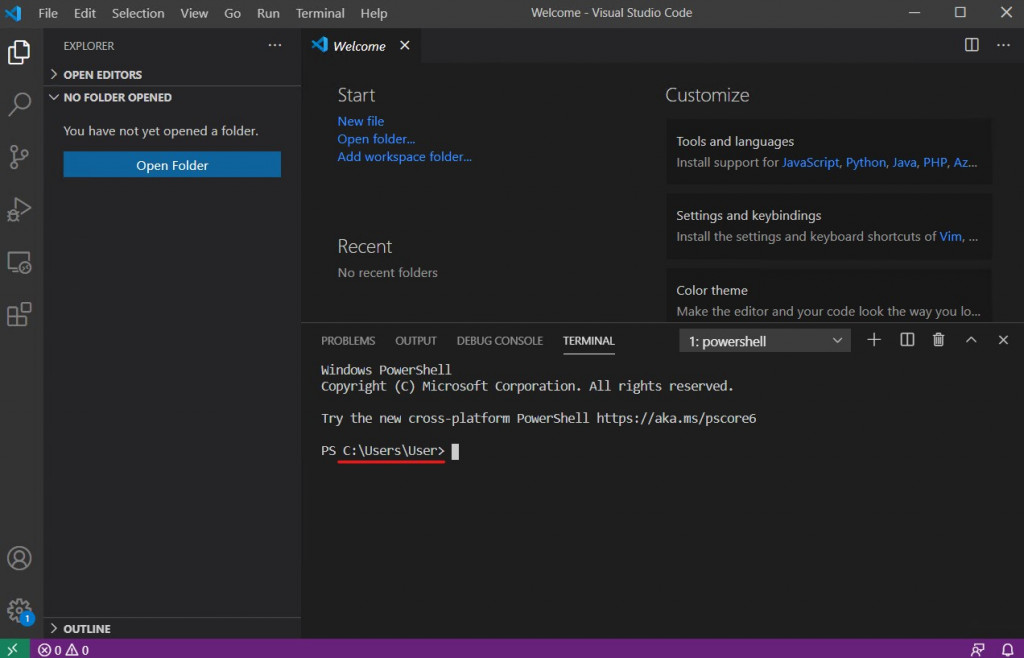Screen dimensions: 1024x658
Task: Expand the Open Editors section
Action: pos(172,74)
